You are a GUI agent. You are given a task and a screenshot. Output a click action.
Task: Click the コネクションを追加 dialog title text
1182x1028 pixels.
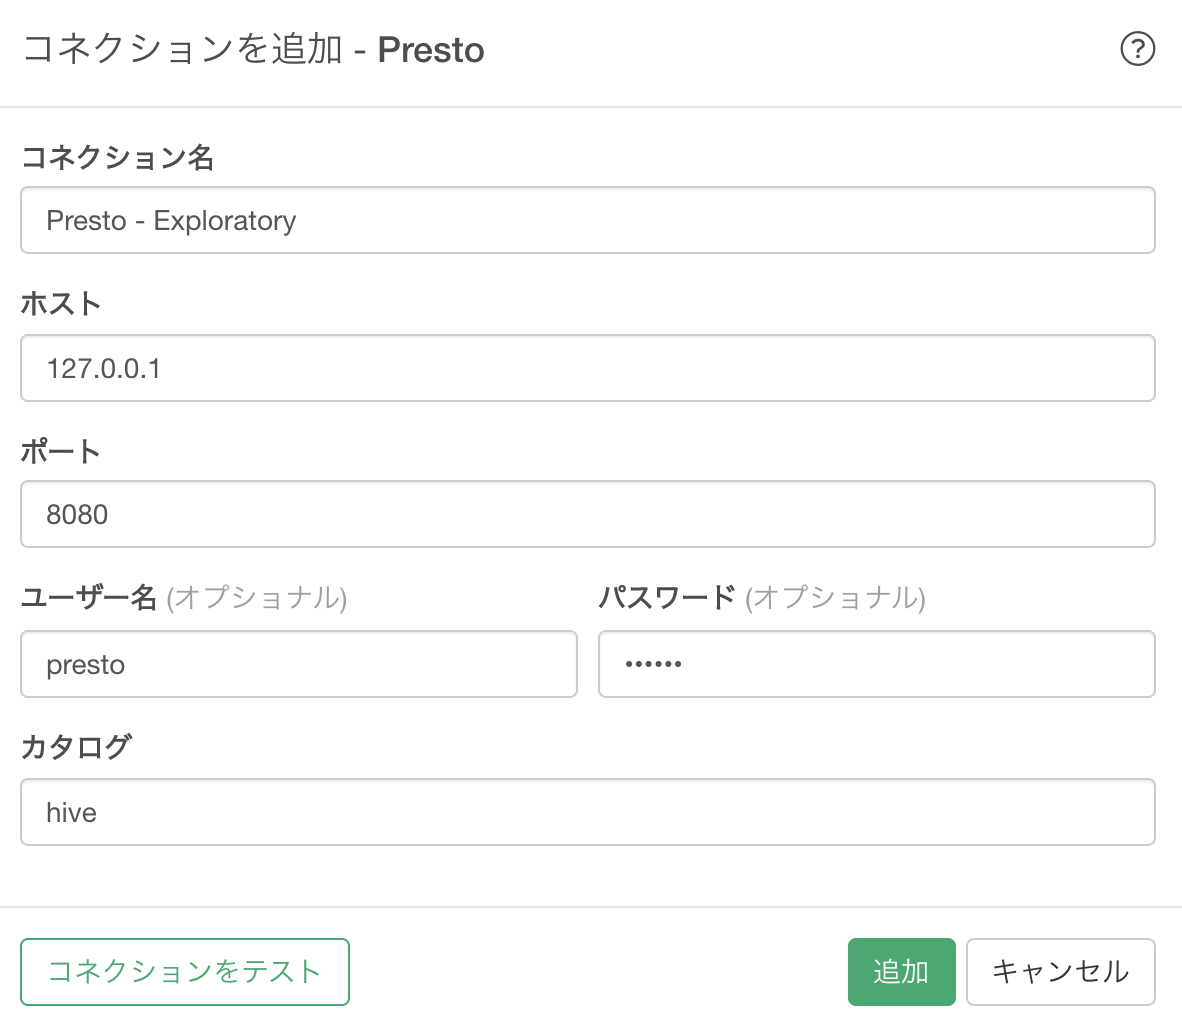182,50
